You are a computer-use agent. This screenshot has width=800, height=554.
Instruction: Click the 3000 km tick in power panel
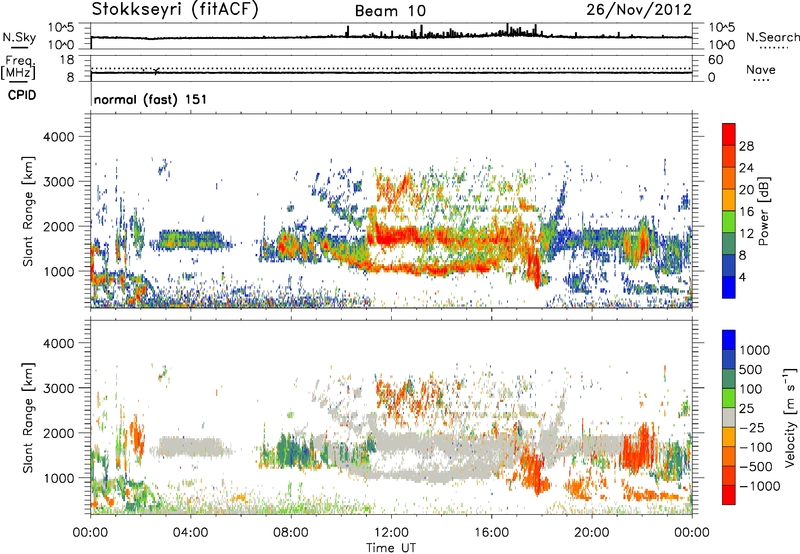pyautogui.click(x=58, y=182)
